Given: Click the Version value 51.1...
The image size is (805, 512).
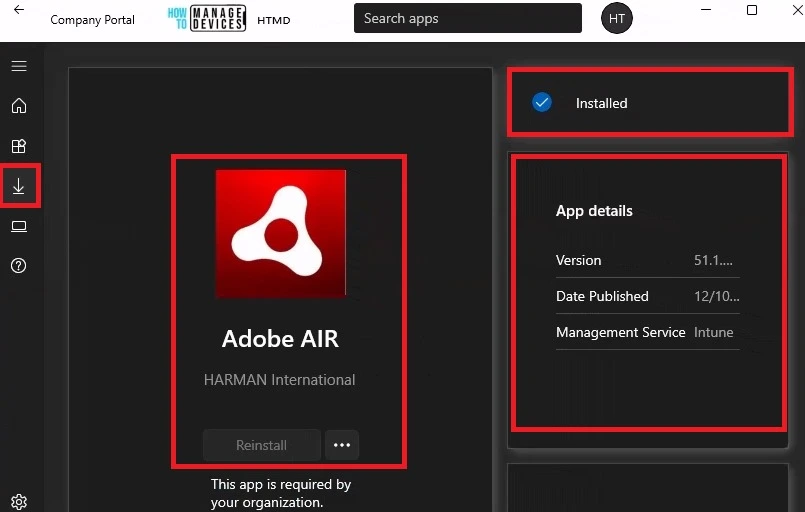Looking at the screenshot, I should 713,260.
